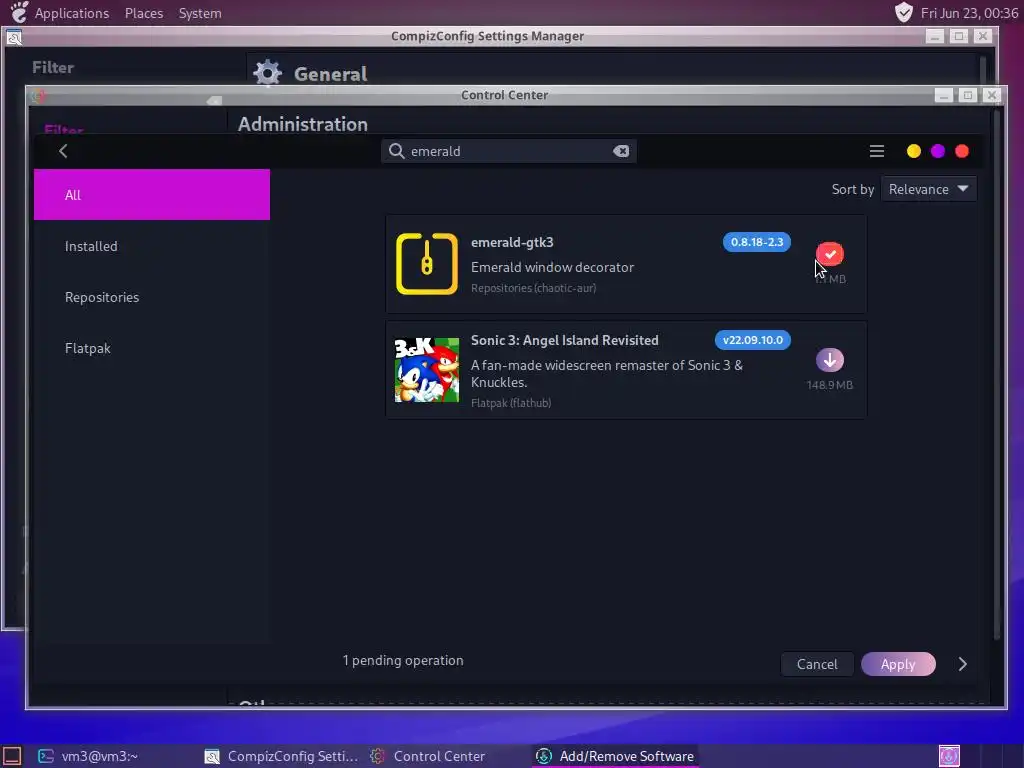This screenshot has height=768, width=1024.
Task: Click the search magnifier icon
Action: tap(396, 152)
